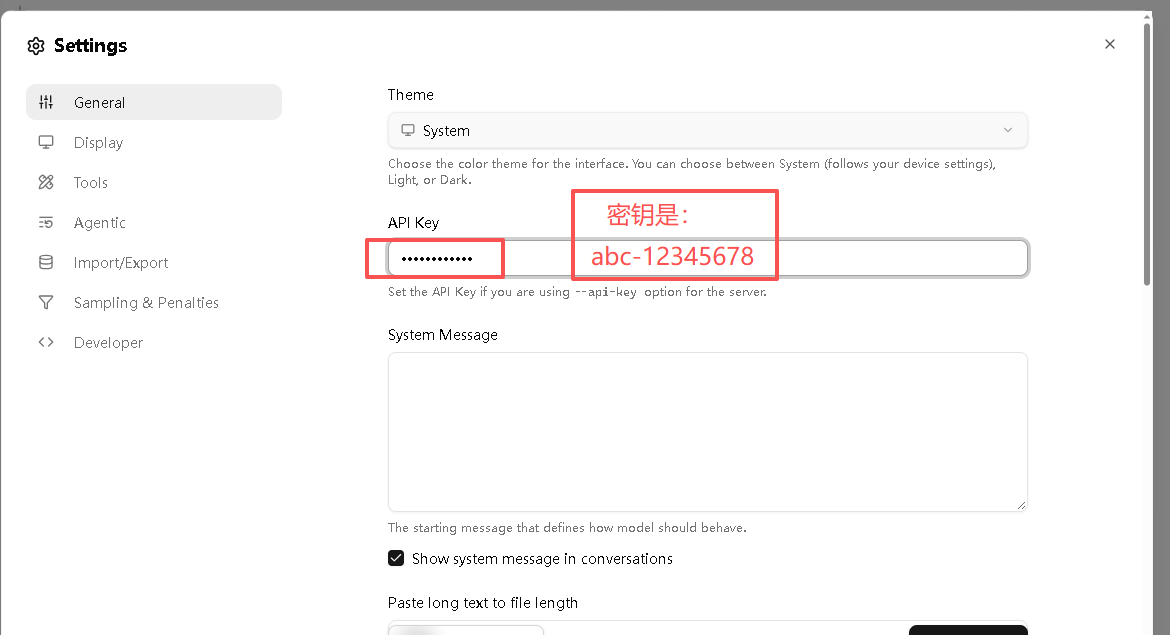Click the "Settings" dialog title text
Screen dimensions: 1170x635
click(90, 46)
